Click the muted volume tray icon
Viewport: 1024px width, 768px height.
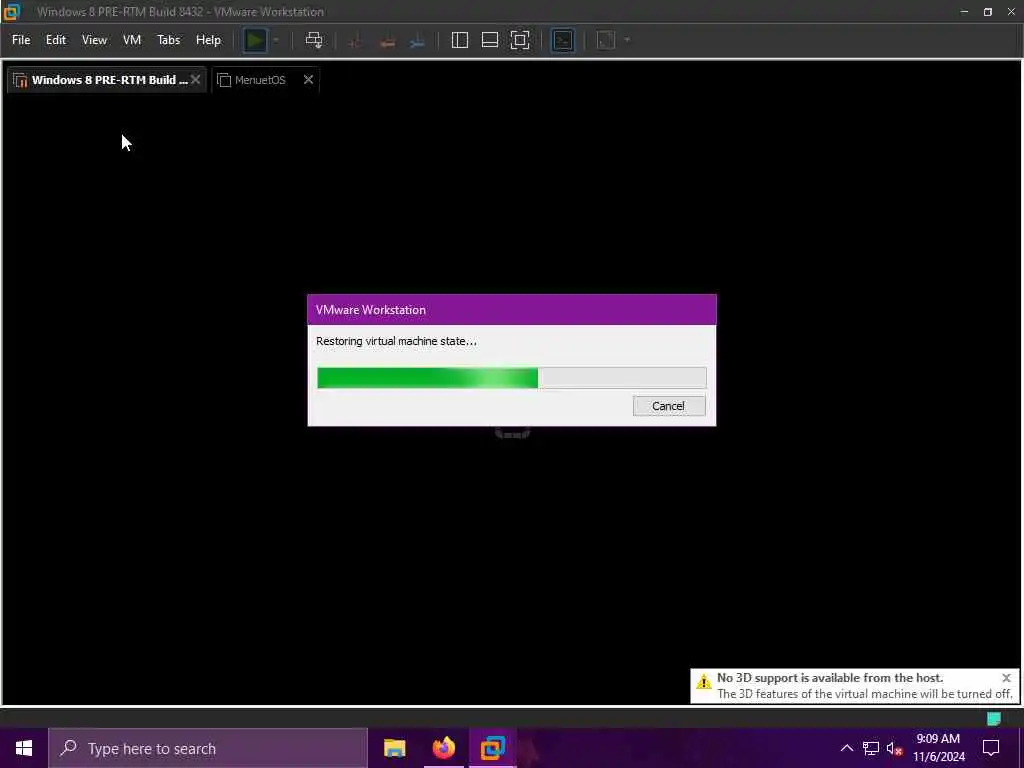(894, 748)
